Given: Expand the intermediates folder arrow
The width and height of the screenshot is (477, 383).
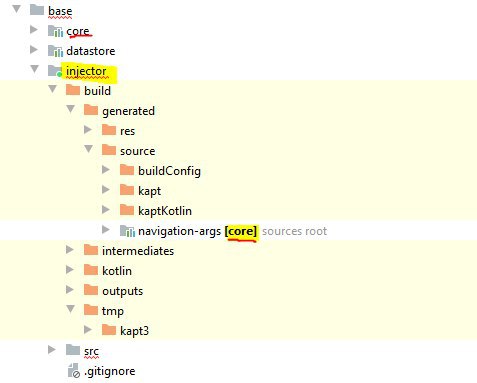Looking at the screenshot, I should point(70,250).
